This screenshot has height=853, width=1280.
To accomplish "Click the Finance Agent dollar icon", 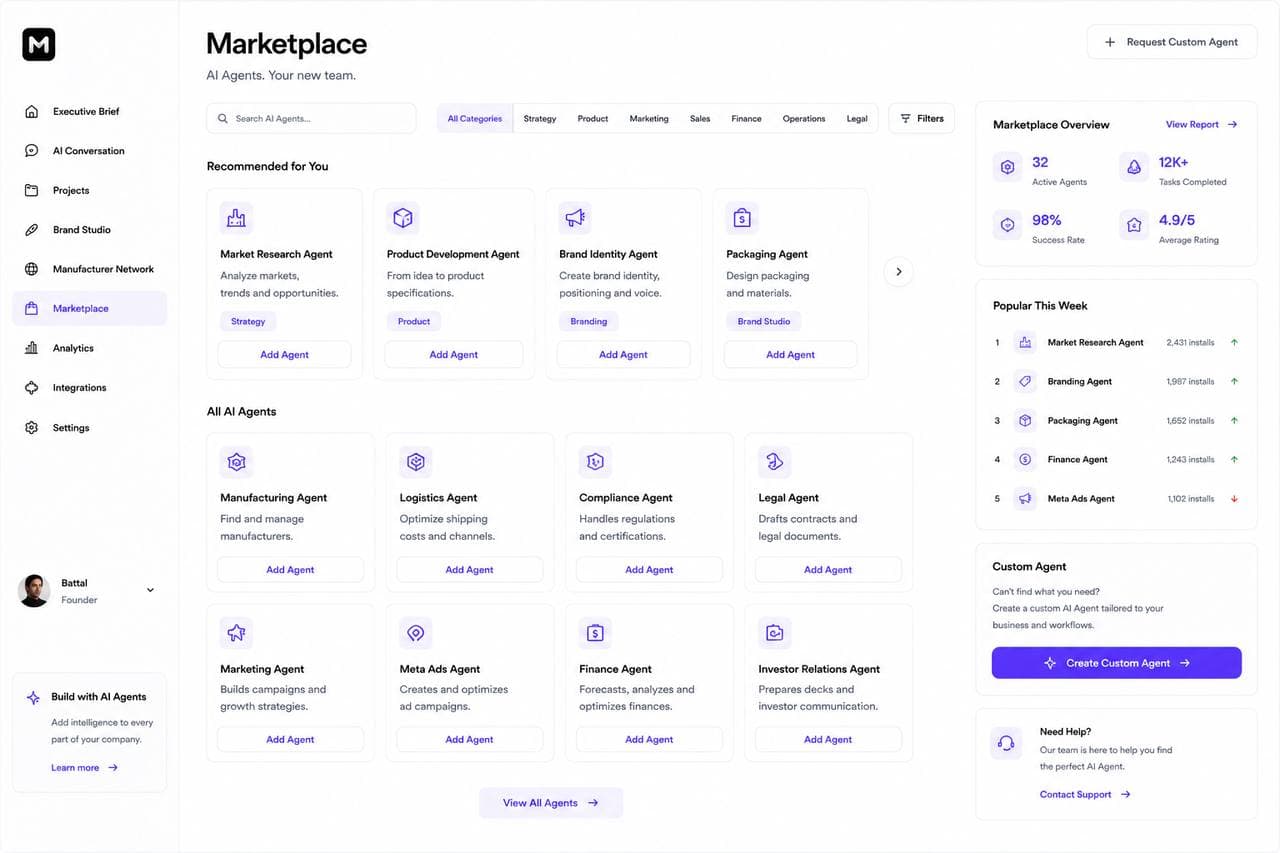I will (595, 633).
